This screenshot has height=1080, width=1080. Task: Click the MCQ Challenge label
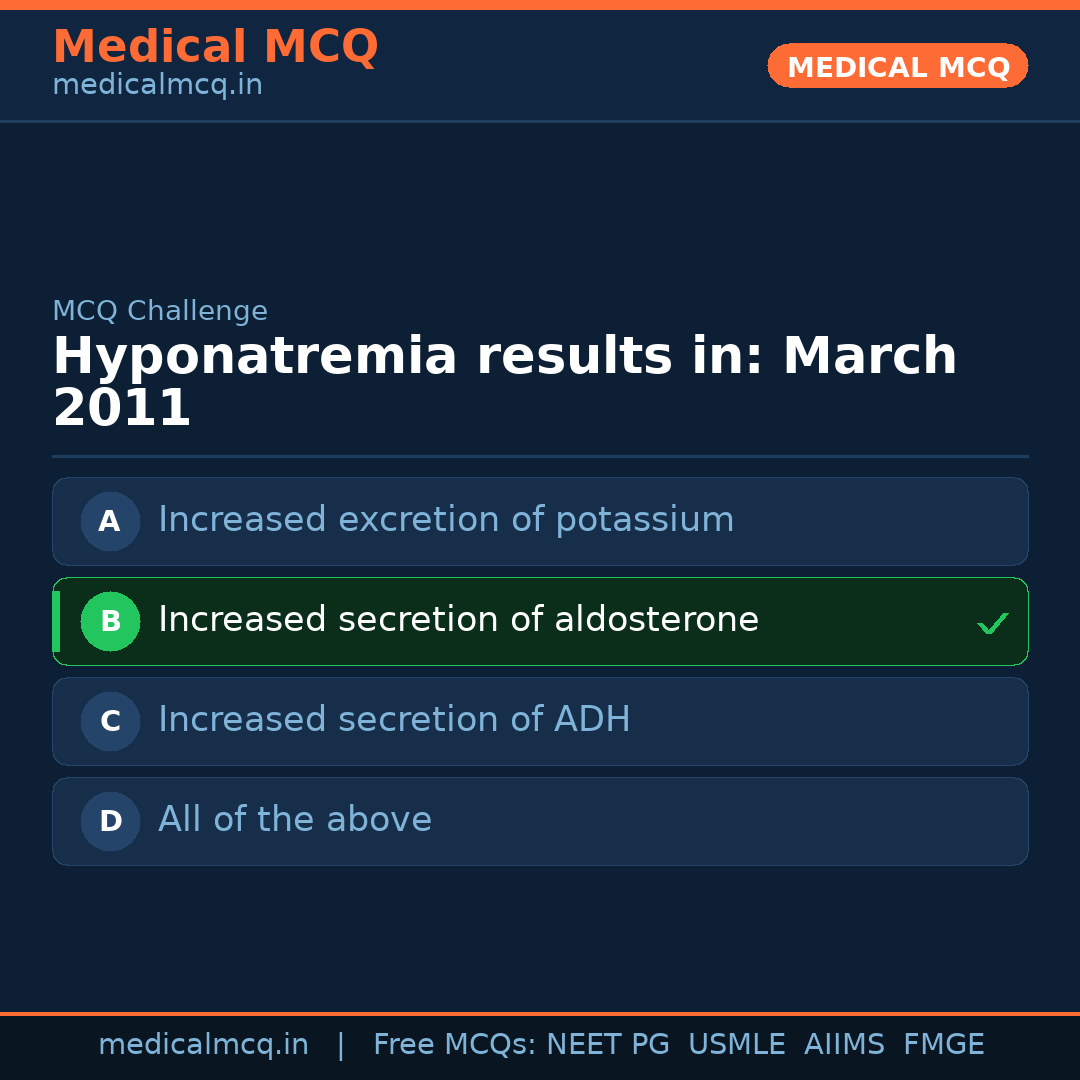(x=160, y=311)
